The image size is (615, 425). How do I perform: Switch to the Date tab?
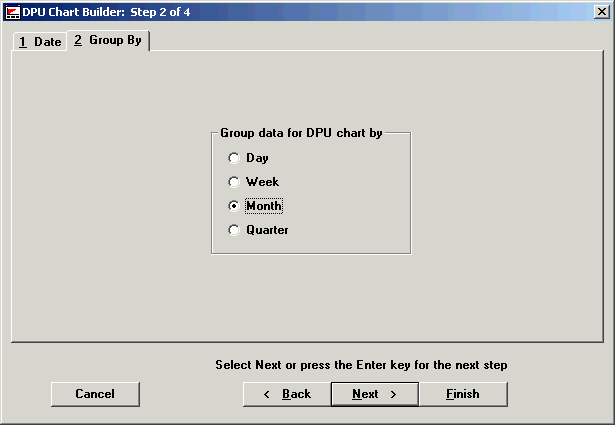(x=40, y=42)
